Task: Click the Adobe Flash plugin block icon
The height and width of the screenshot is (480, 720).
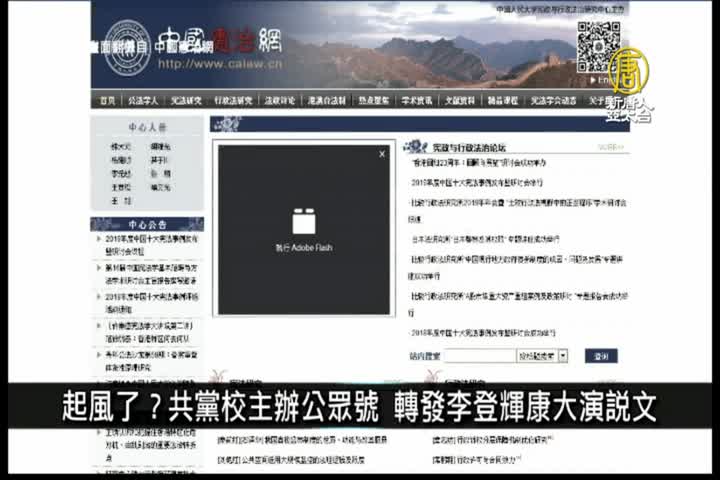Action: pos(303,222)
